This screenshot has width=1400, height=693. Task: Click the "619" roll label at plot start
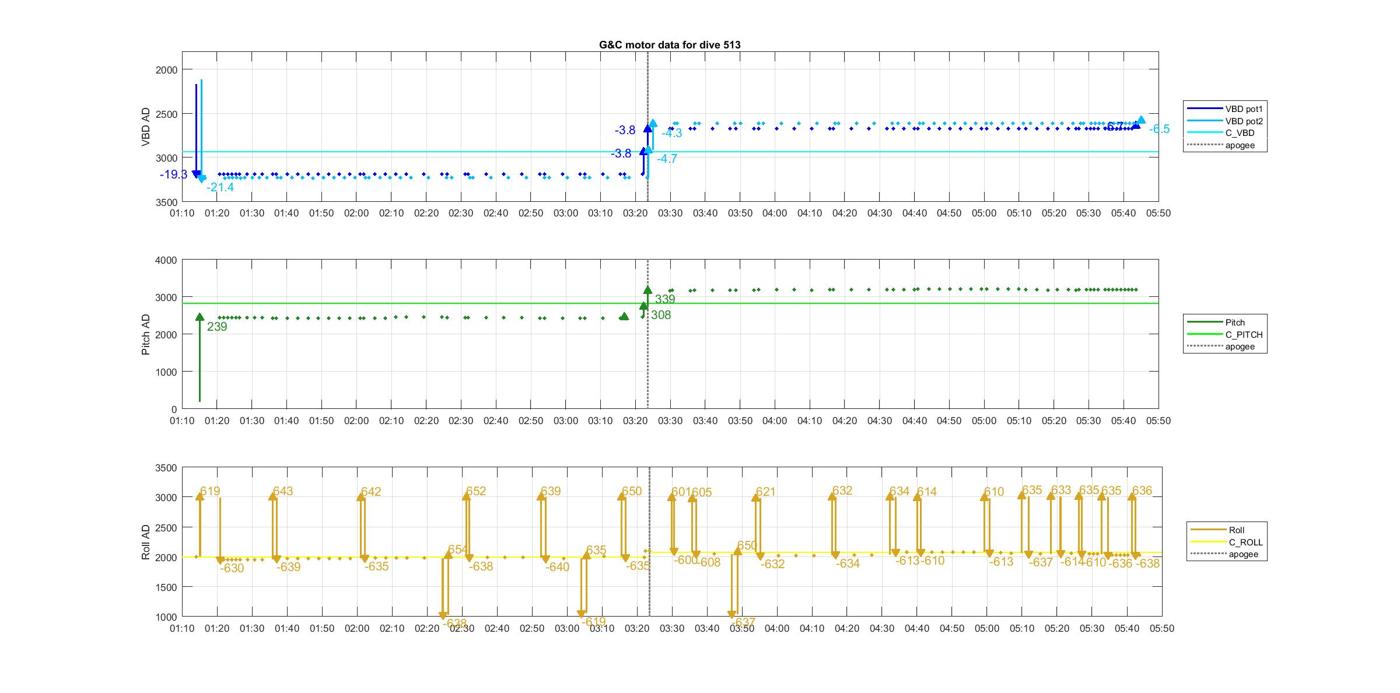(210, 491)
